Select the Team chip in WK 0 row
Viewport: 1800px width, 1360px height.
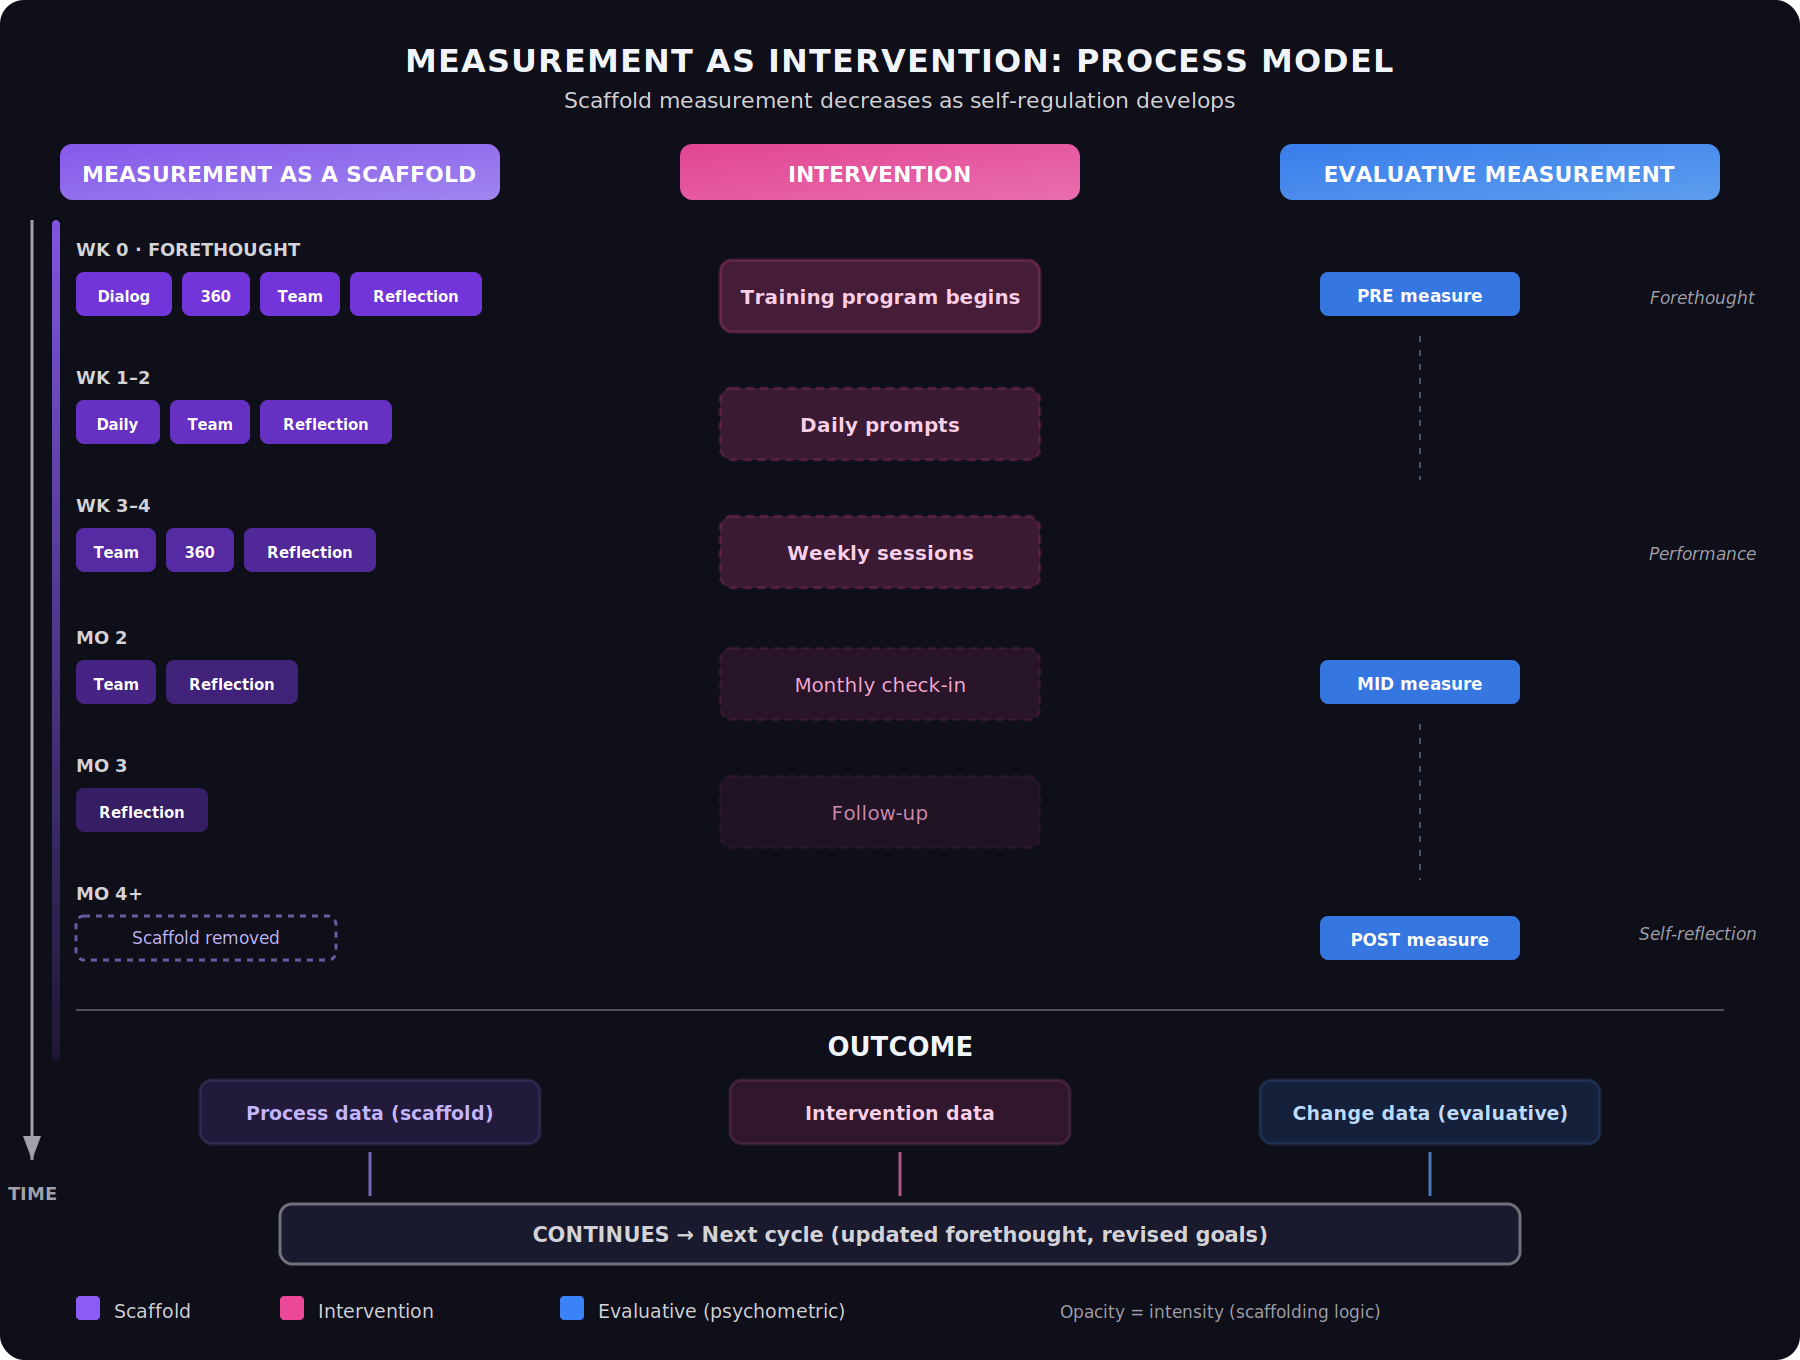(300, 294)
